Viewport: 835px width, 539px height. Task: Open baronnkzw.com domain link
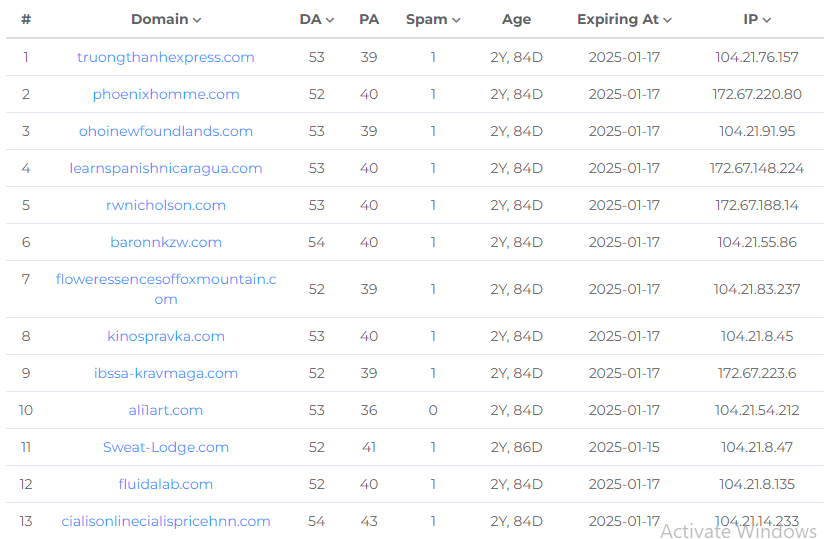point(166,242)
